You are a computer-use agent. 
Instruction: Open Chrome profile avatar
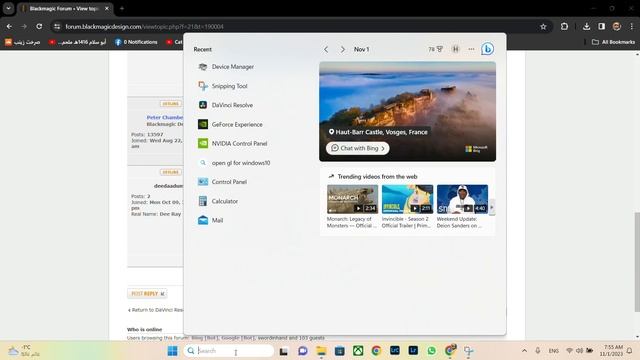click(617, 27)
